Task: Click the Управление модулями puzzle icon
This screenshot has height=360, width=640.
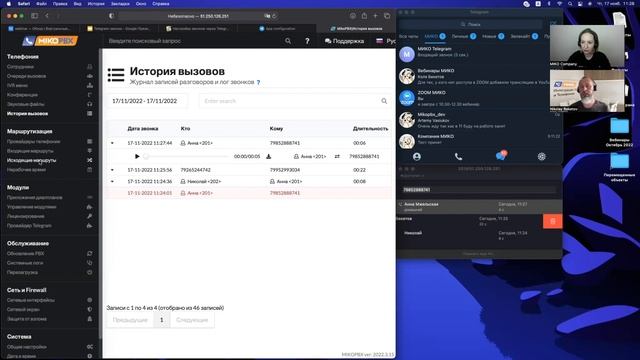Action: pyautogui.click(x=90, y=207)
